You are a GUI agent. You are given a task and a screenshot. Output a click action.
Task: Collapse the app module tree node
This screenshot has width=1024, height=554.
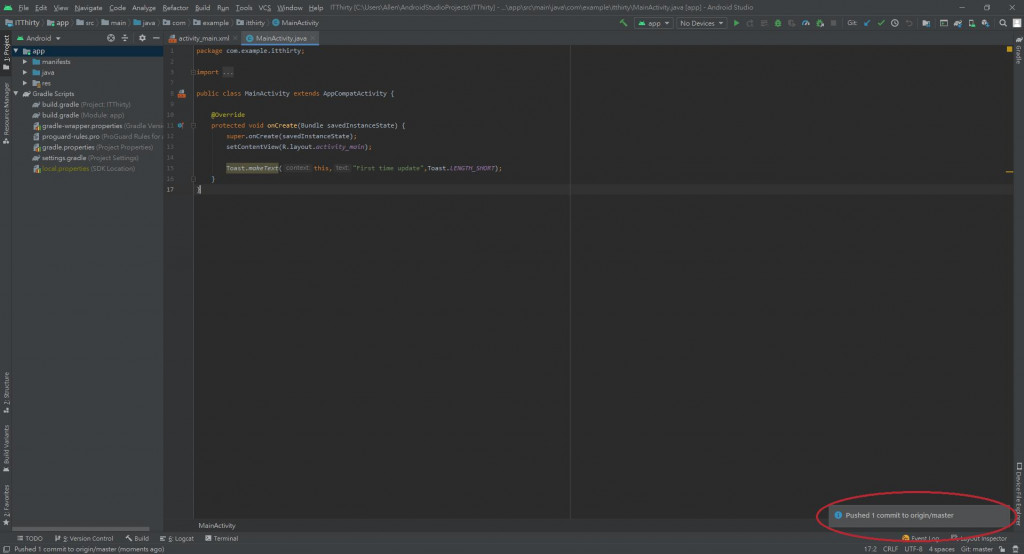pyautogui.click(x=16, y=51)
